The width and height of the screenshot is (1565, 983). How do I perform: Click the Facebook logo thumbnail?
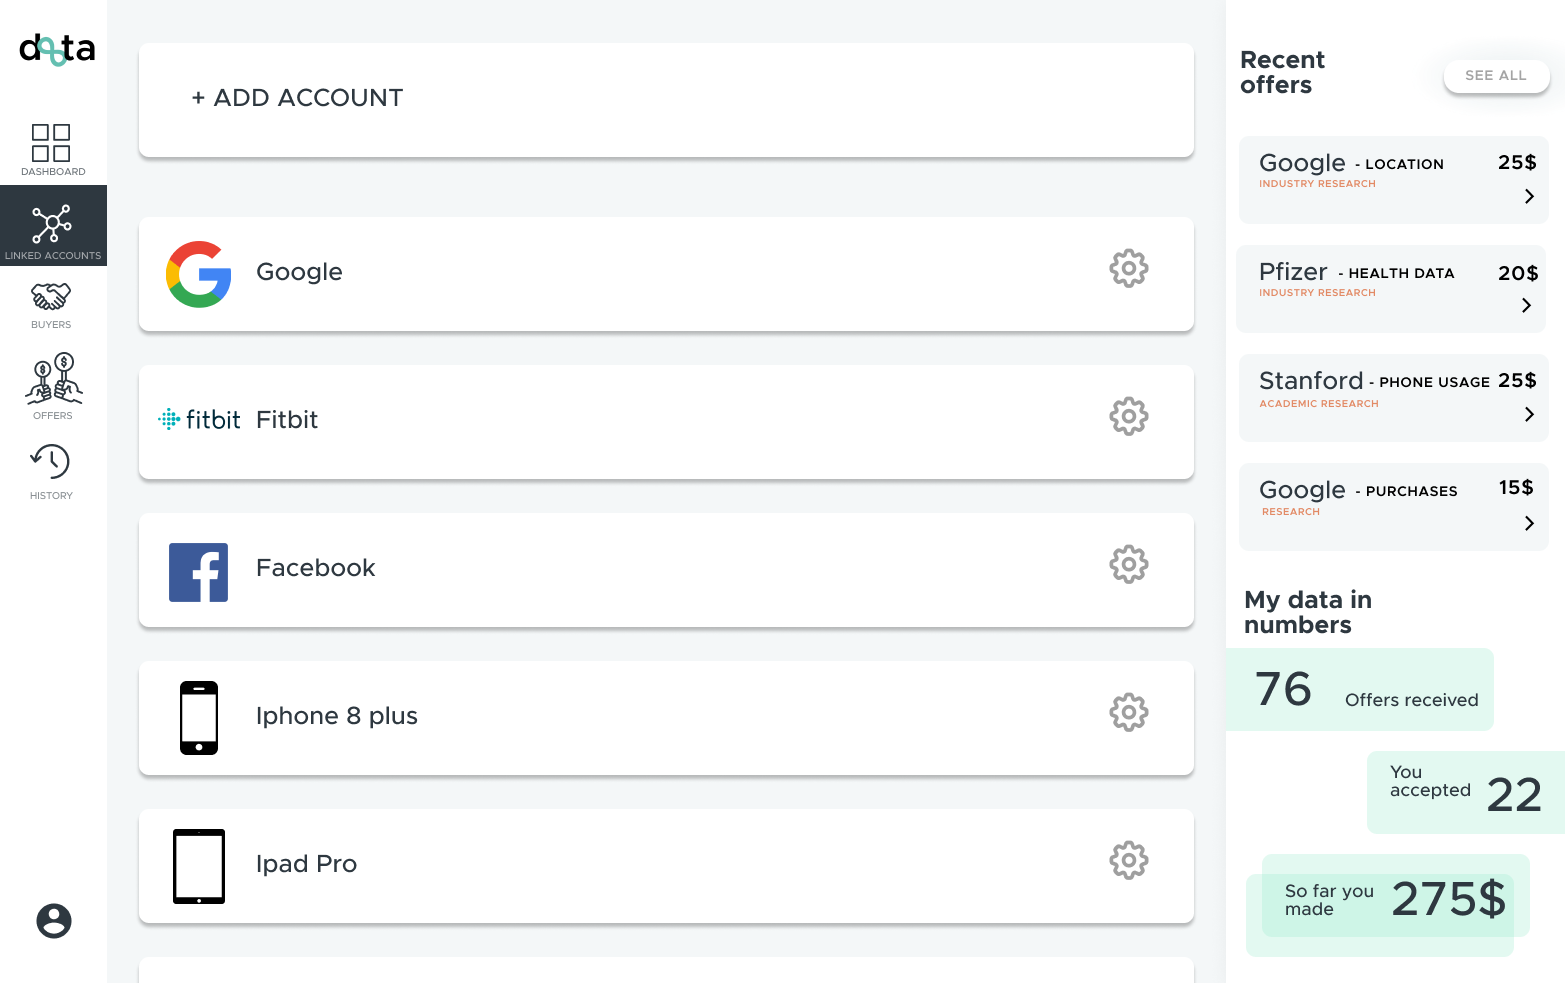[198, 572]
